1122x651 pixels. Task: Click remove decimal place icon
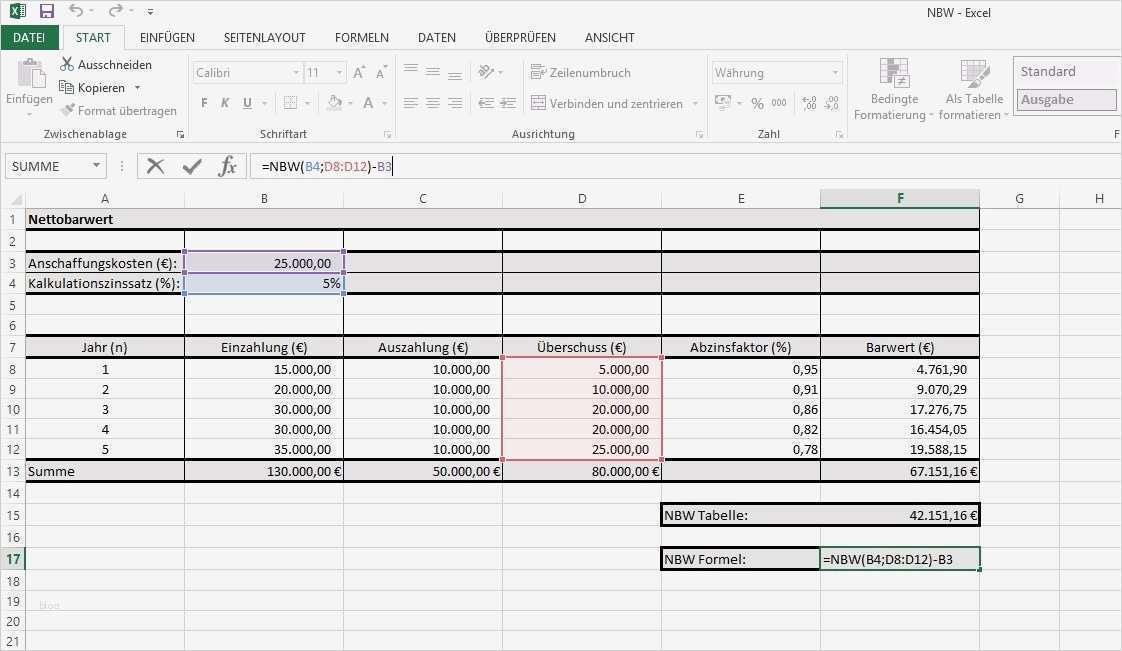coord(831,103)
